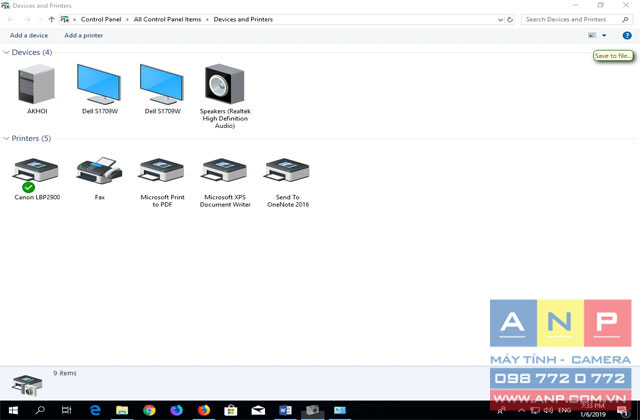
Task: Navigate forward with the forward arrow
Action: tap(27, 19)
